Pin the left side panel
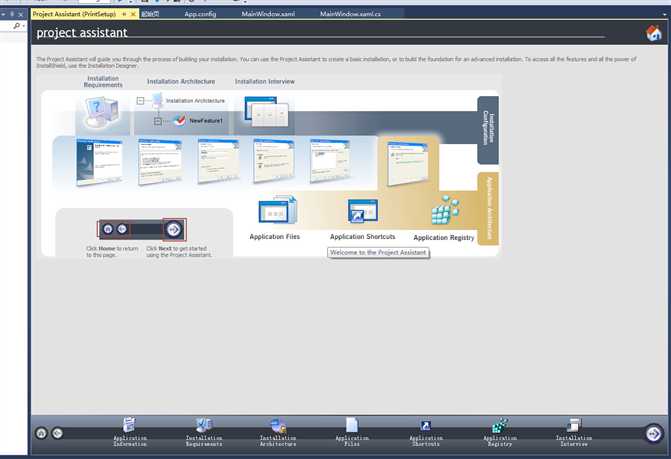Viewport: 671px width, 459px height. tap(12, 14)
